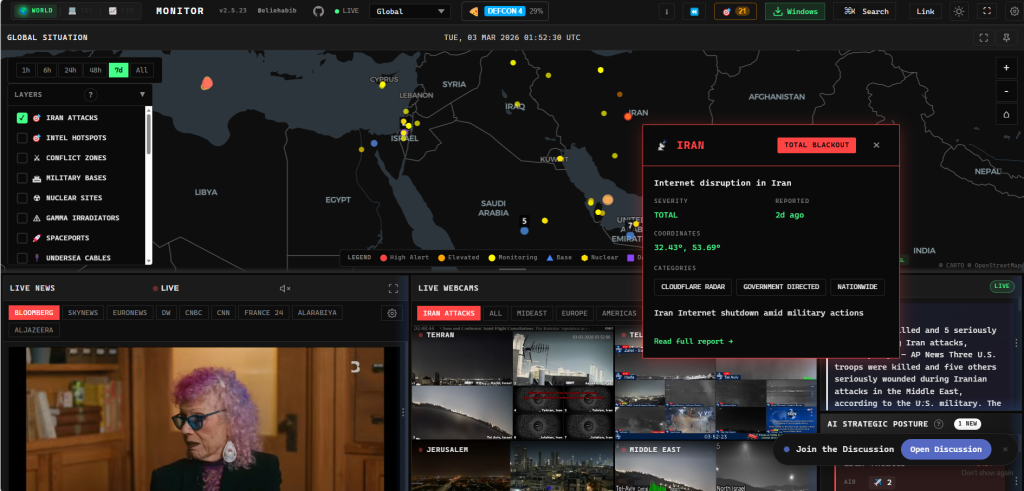Toggle the light/dark theme sun icon
Screen dimensions: 1024x491
[959, 11]
